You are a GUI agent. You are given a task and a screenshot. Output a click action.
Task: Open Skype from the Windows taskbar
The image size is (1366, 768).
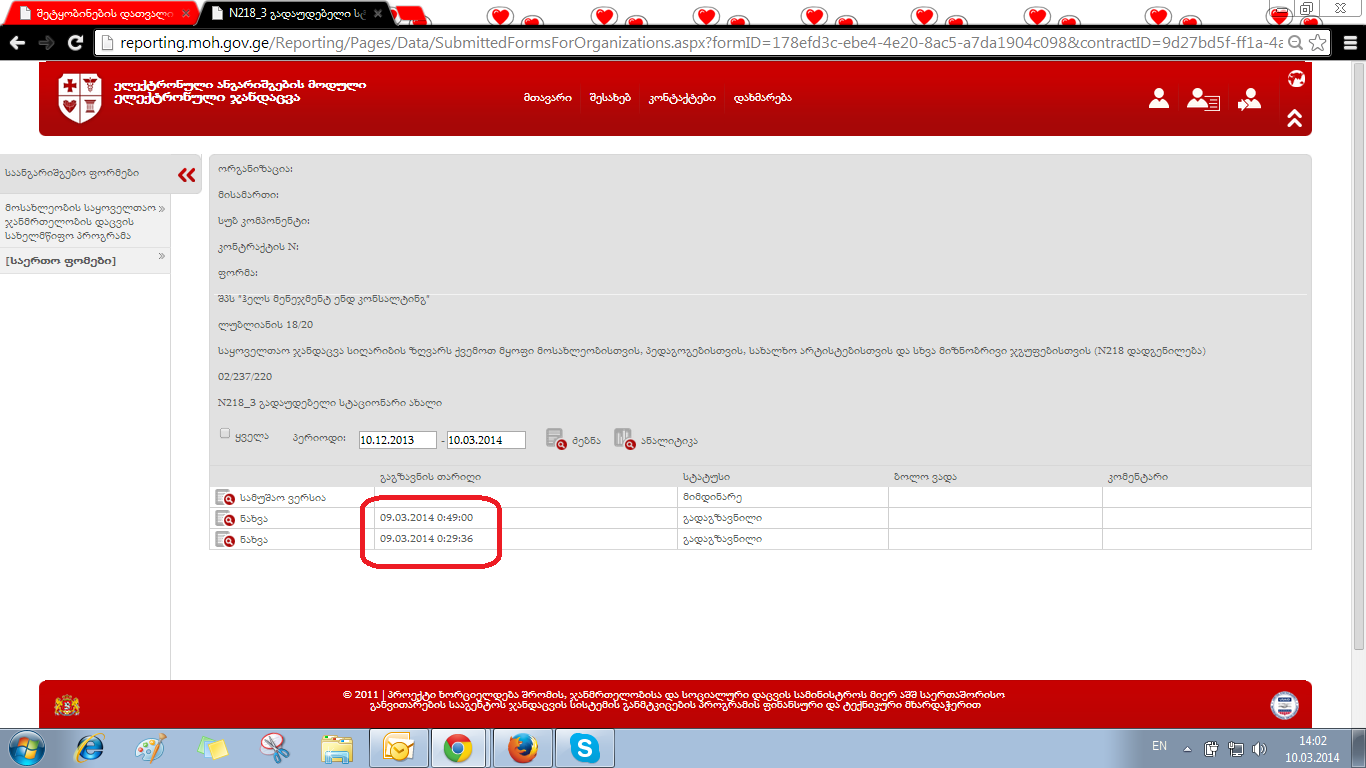(584, 747)
